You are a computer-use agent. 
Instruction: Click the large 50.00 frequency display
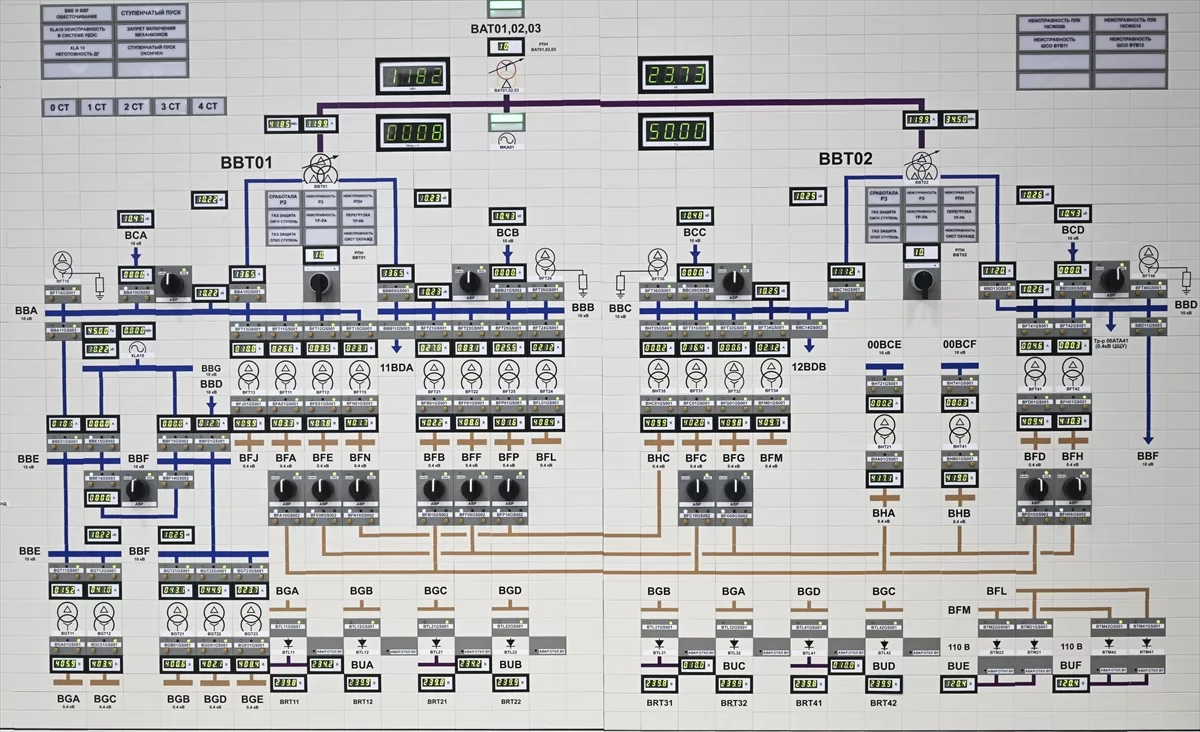(x=677, y=131)
